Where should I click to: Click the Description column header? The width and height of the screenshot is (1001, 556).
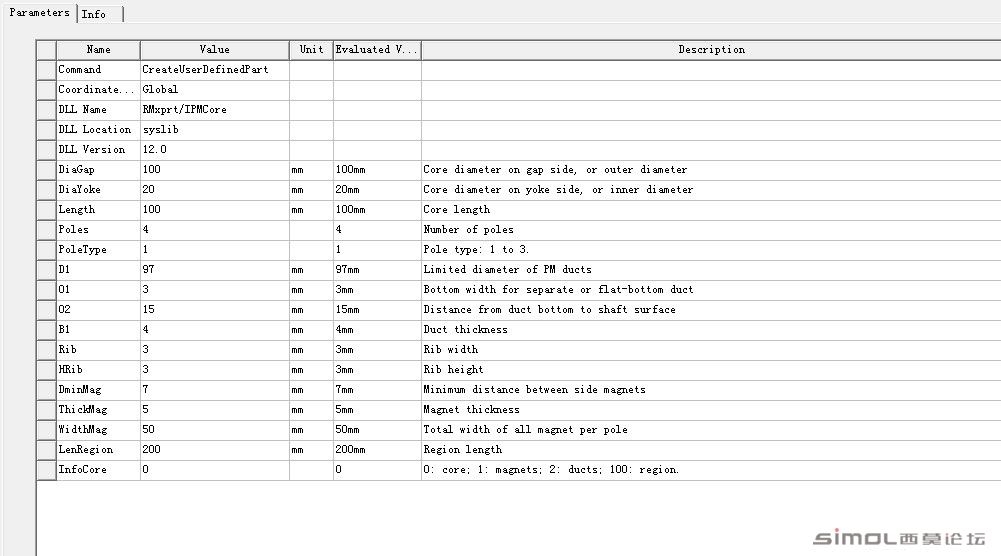[711, 50]
